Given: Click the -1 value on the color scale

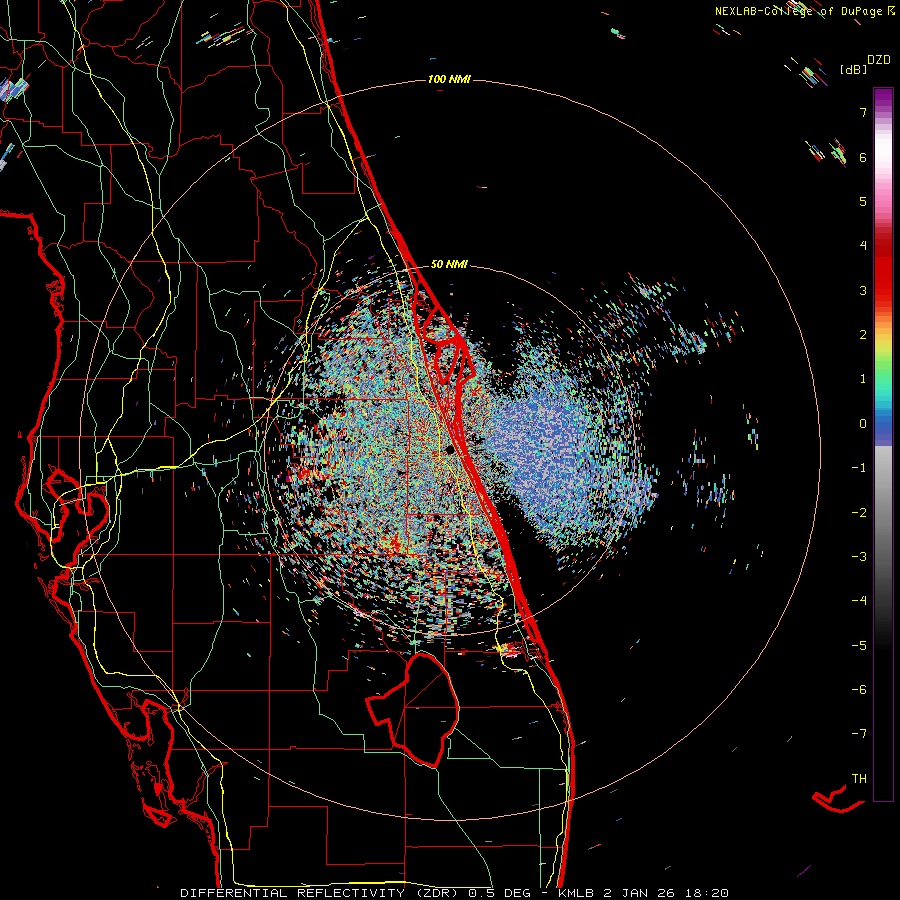Looking at the screenshot, I should point(859,468).
